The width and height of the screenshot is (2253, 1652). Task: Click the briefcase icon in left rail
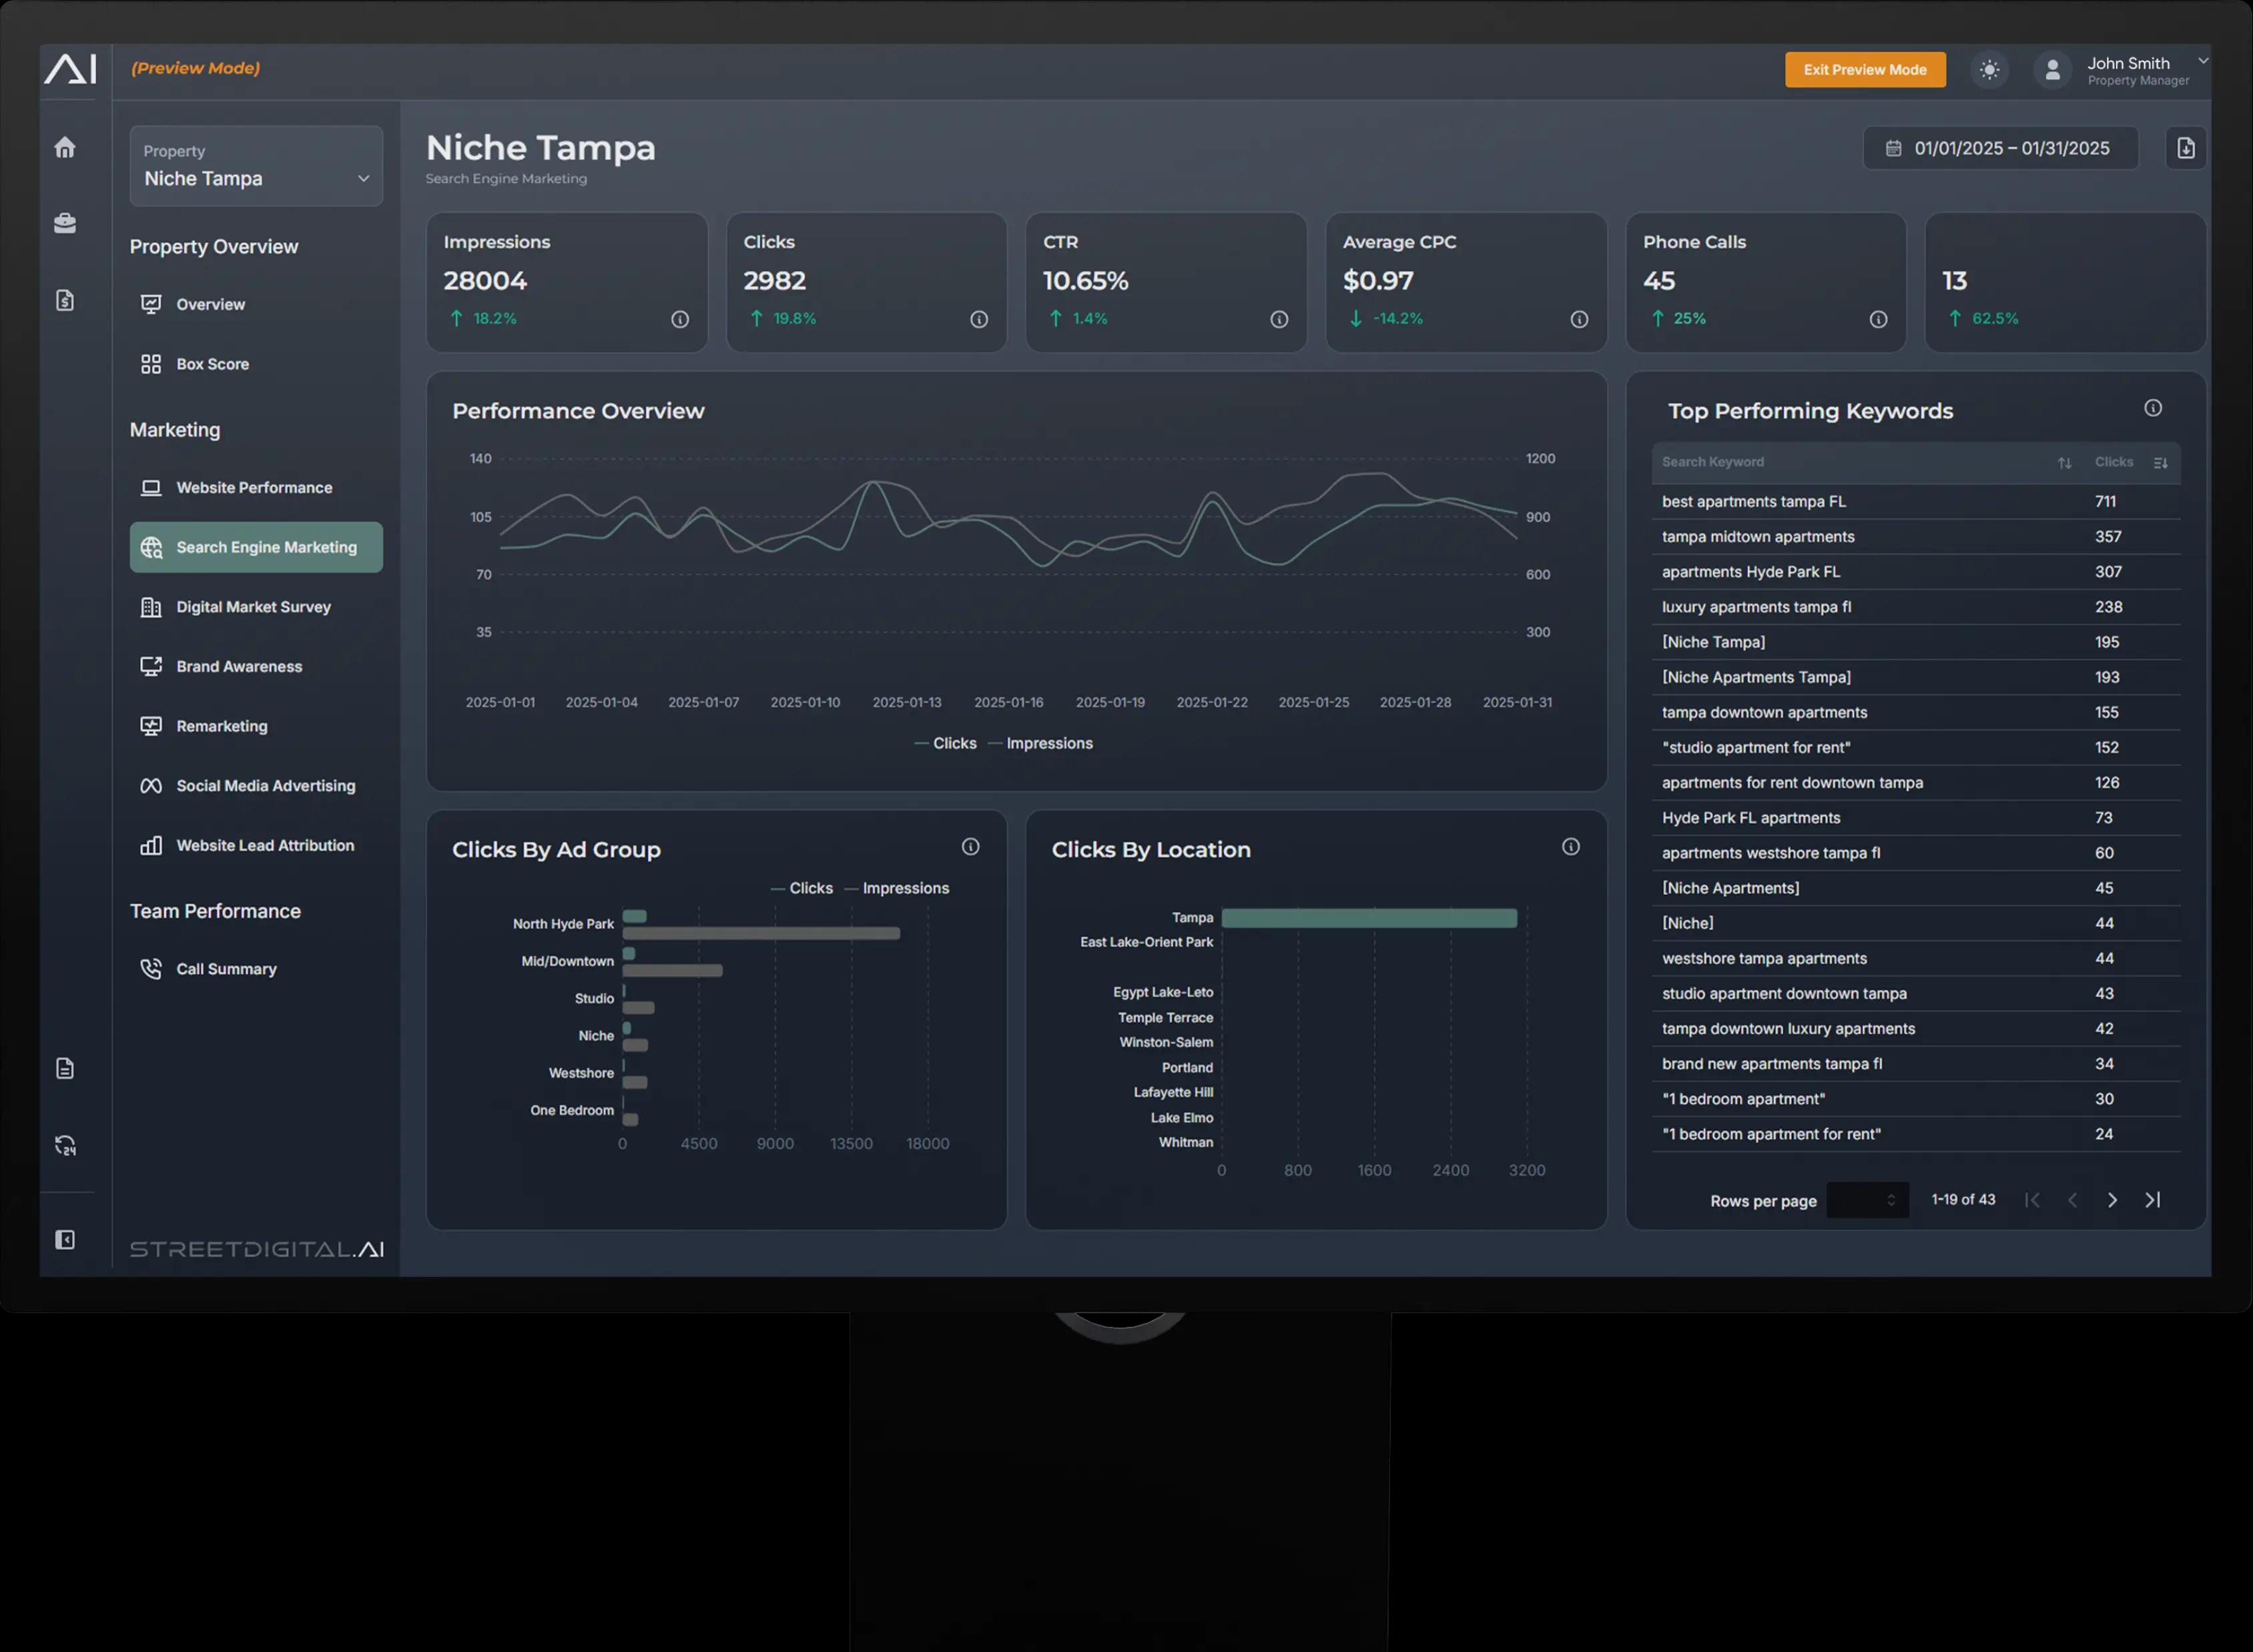(x=65, y=223)
